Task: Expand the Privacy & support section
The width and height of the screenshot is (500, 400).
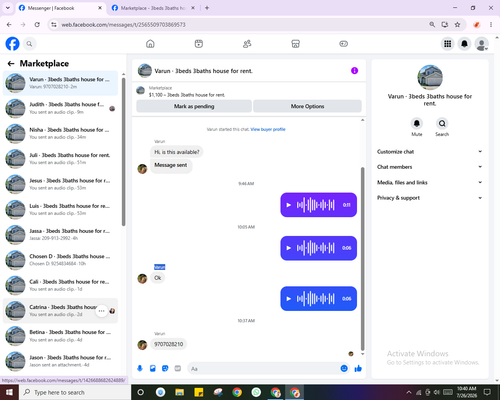Action: [430, 198]
